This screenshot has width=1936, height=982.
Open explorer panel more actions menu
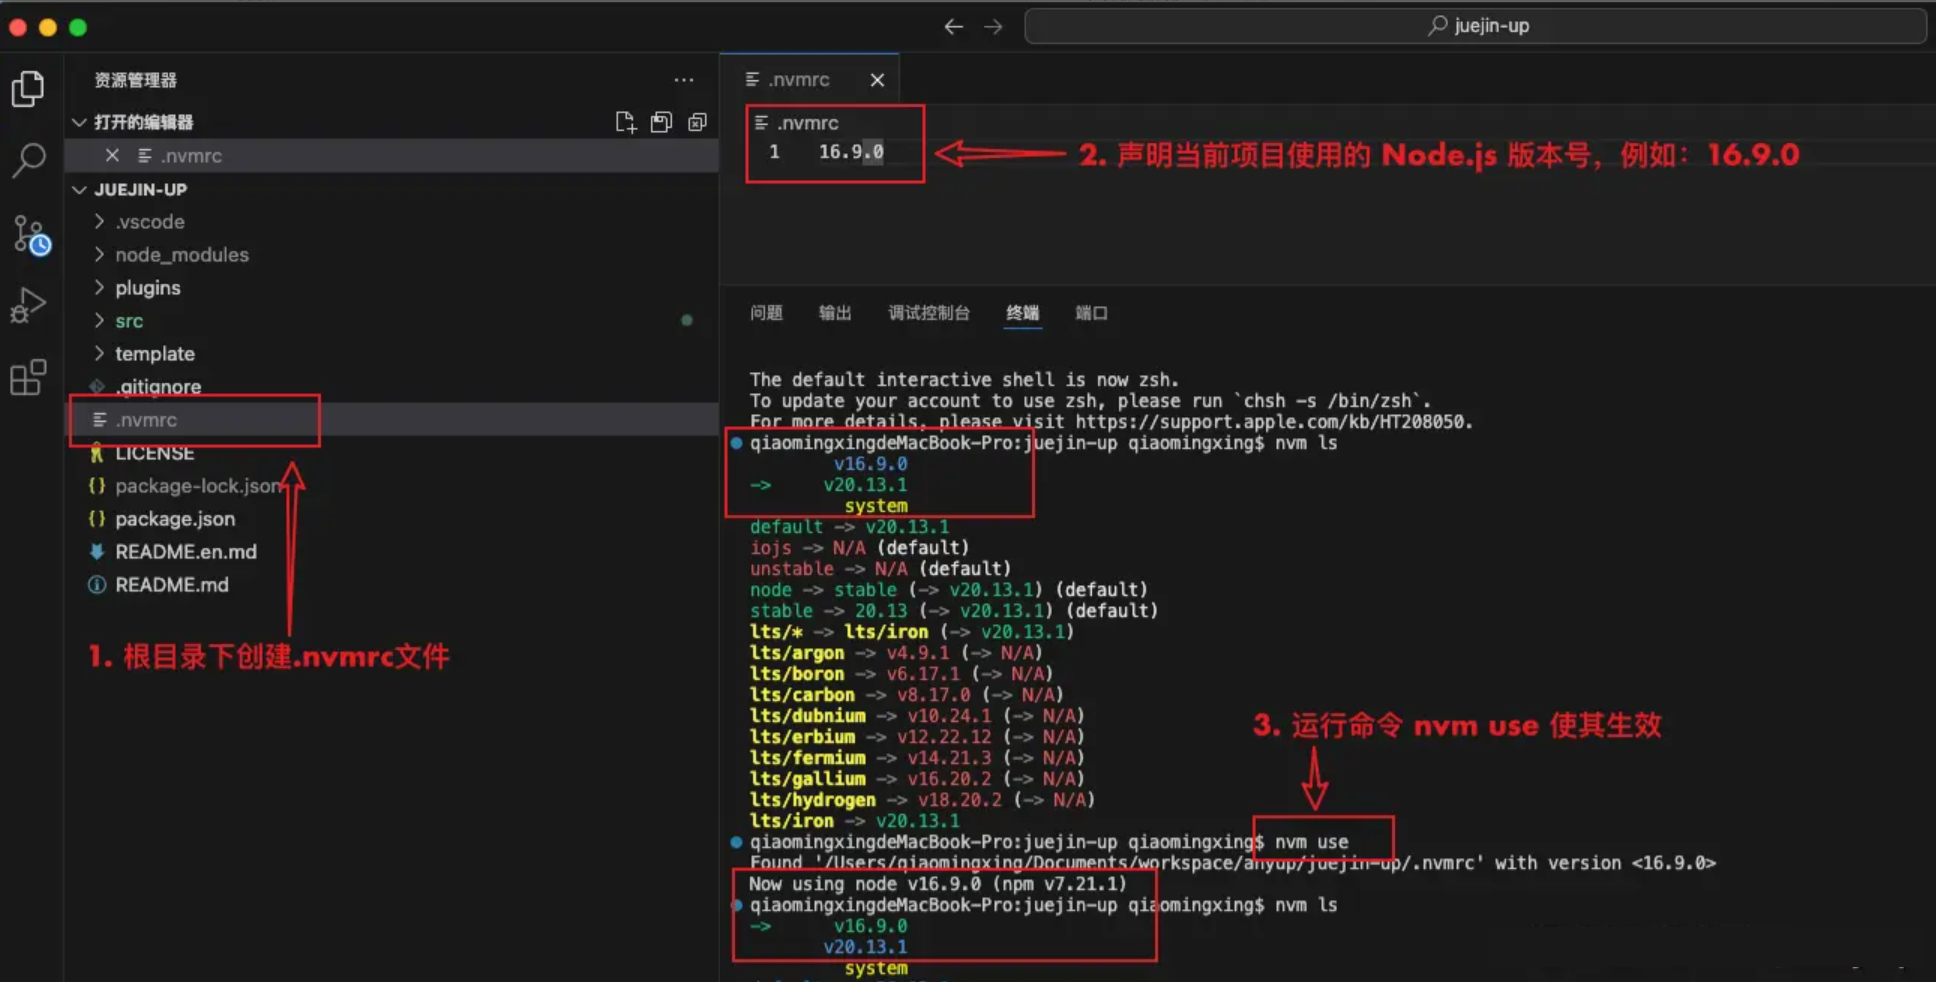click(x=684, y=80)
